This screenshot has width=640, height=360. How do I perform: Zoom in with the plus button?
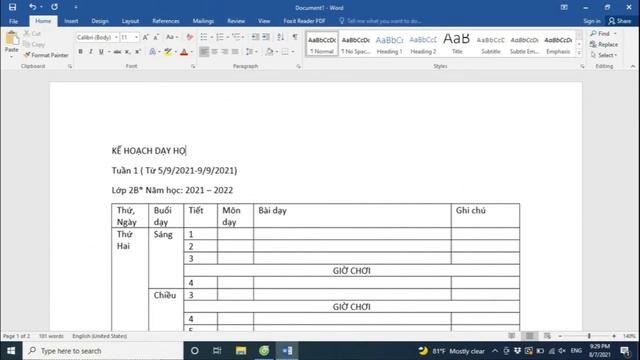tap(614, 336)
